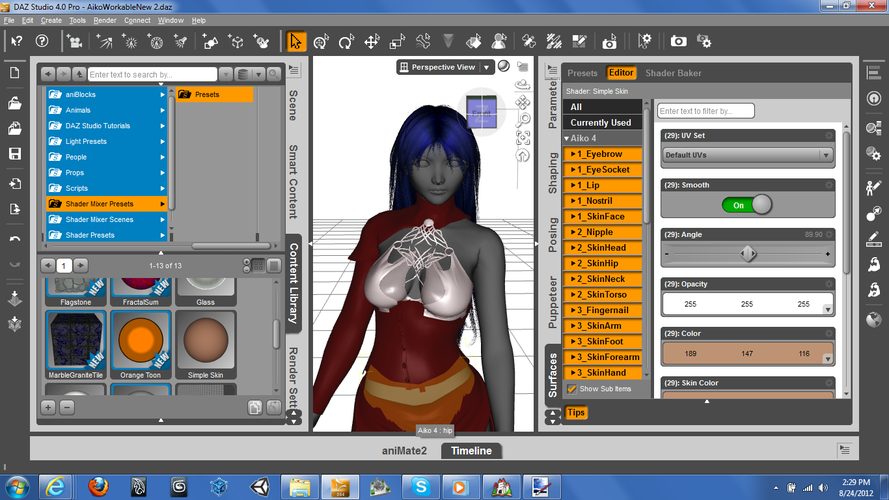
Task: Click the Undo arrow in left sidebar
Action: tap(15, 239)
